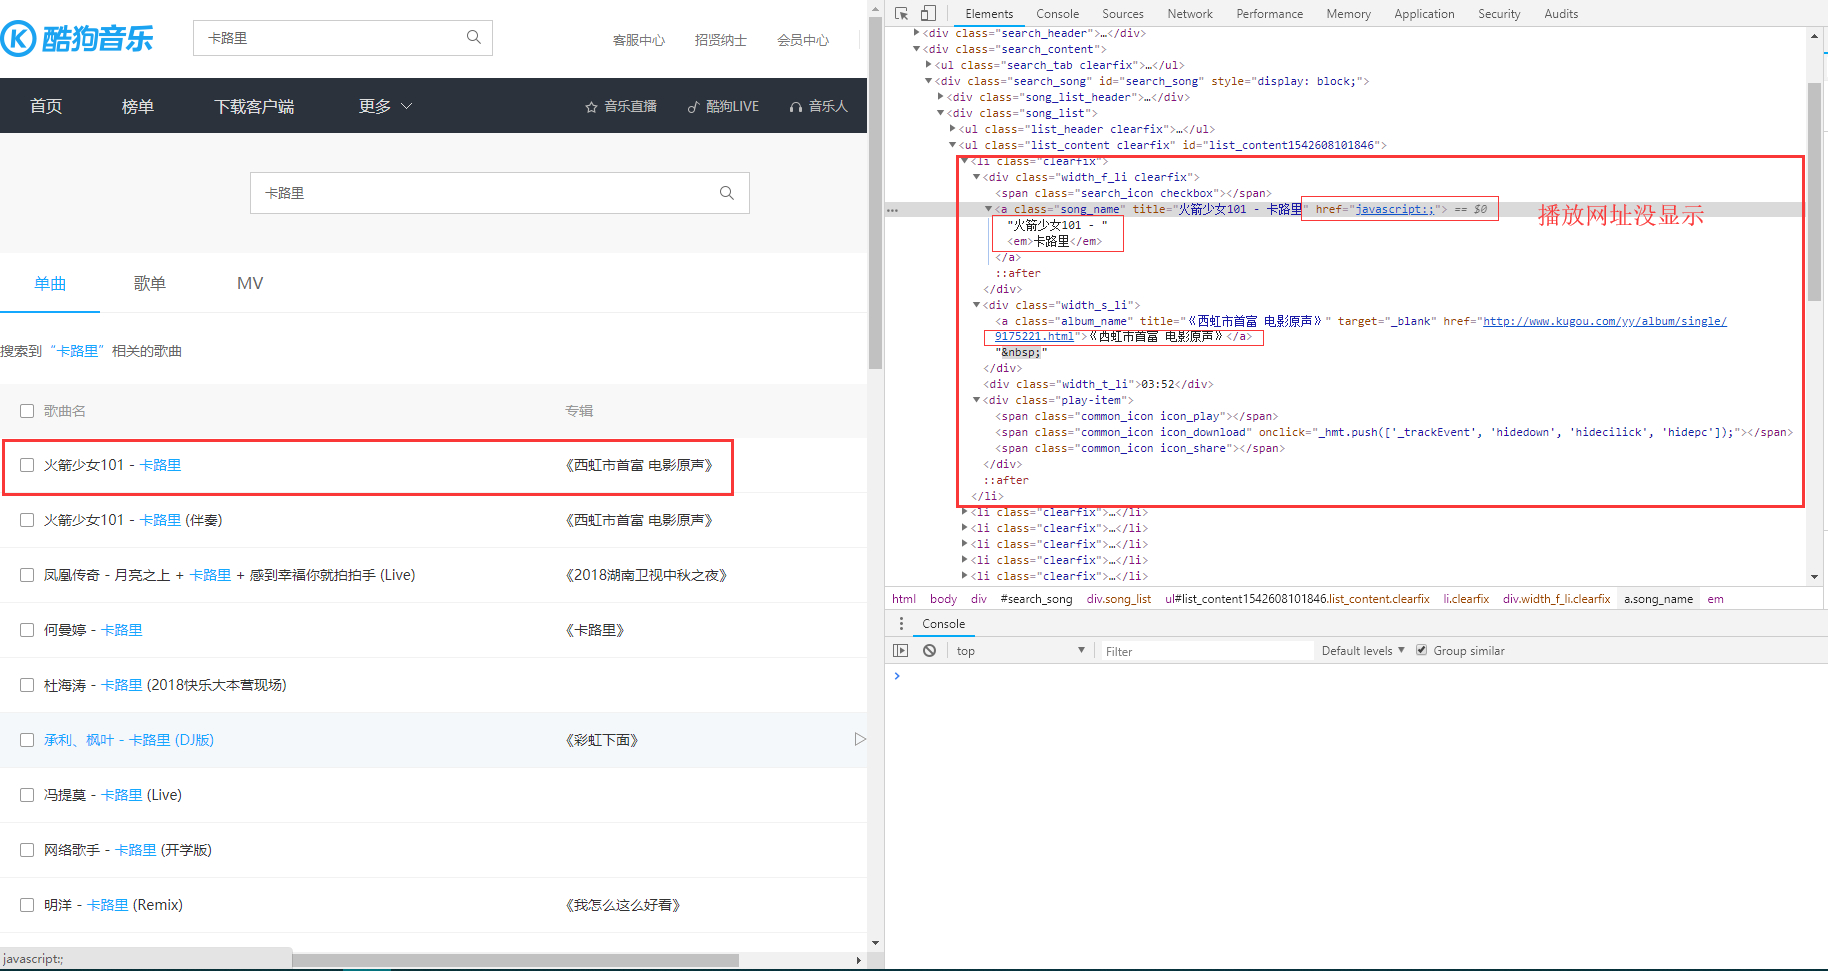Image resolution: width=1828 pixels, height=971 pixels.
Task: Go to 榜单 in navigation
Action: 138,106
